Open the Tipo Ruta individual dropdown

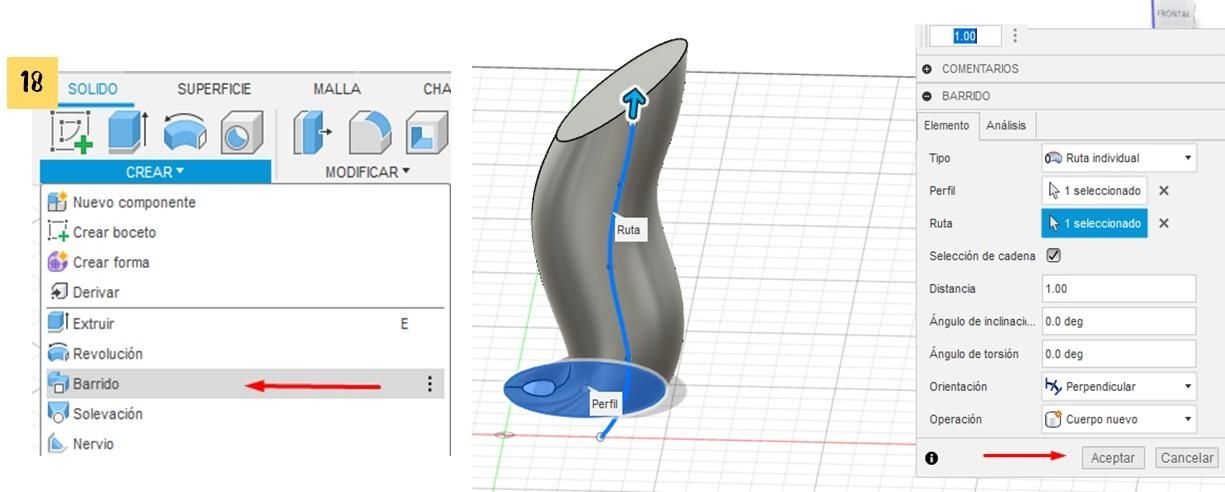tap(1119, 158)
